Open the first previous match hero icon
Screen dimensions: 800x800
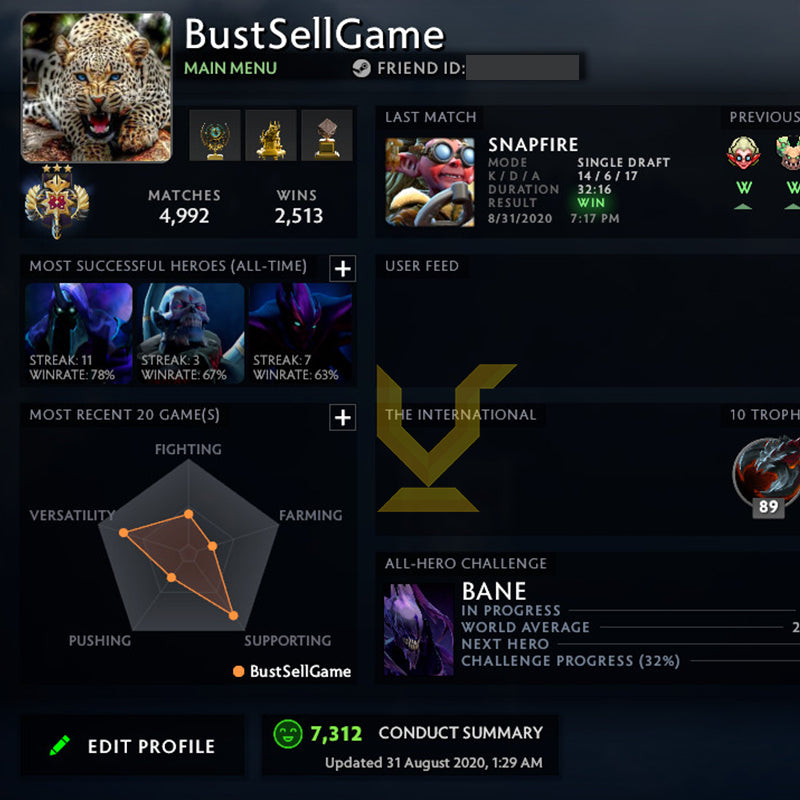coord(743,153)
